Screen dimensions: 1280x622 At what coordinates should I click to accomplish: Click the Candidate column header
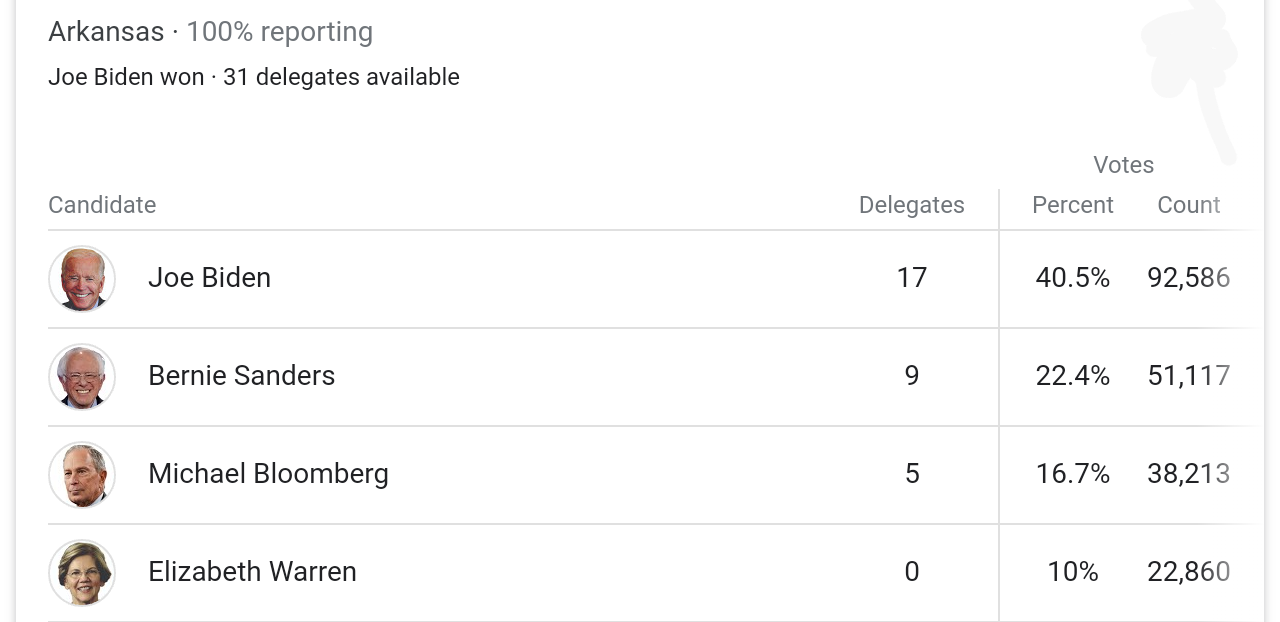[102, 205]
